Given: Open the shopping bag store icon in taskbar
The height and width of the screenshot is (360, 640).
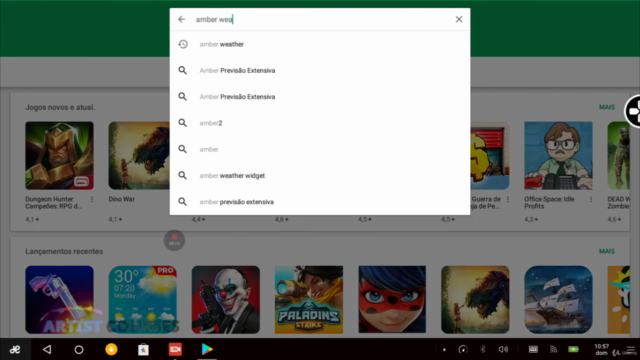Looking at the screenshot, I should [143, 350].
